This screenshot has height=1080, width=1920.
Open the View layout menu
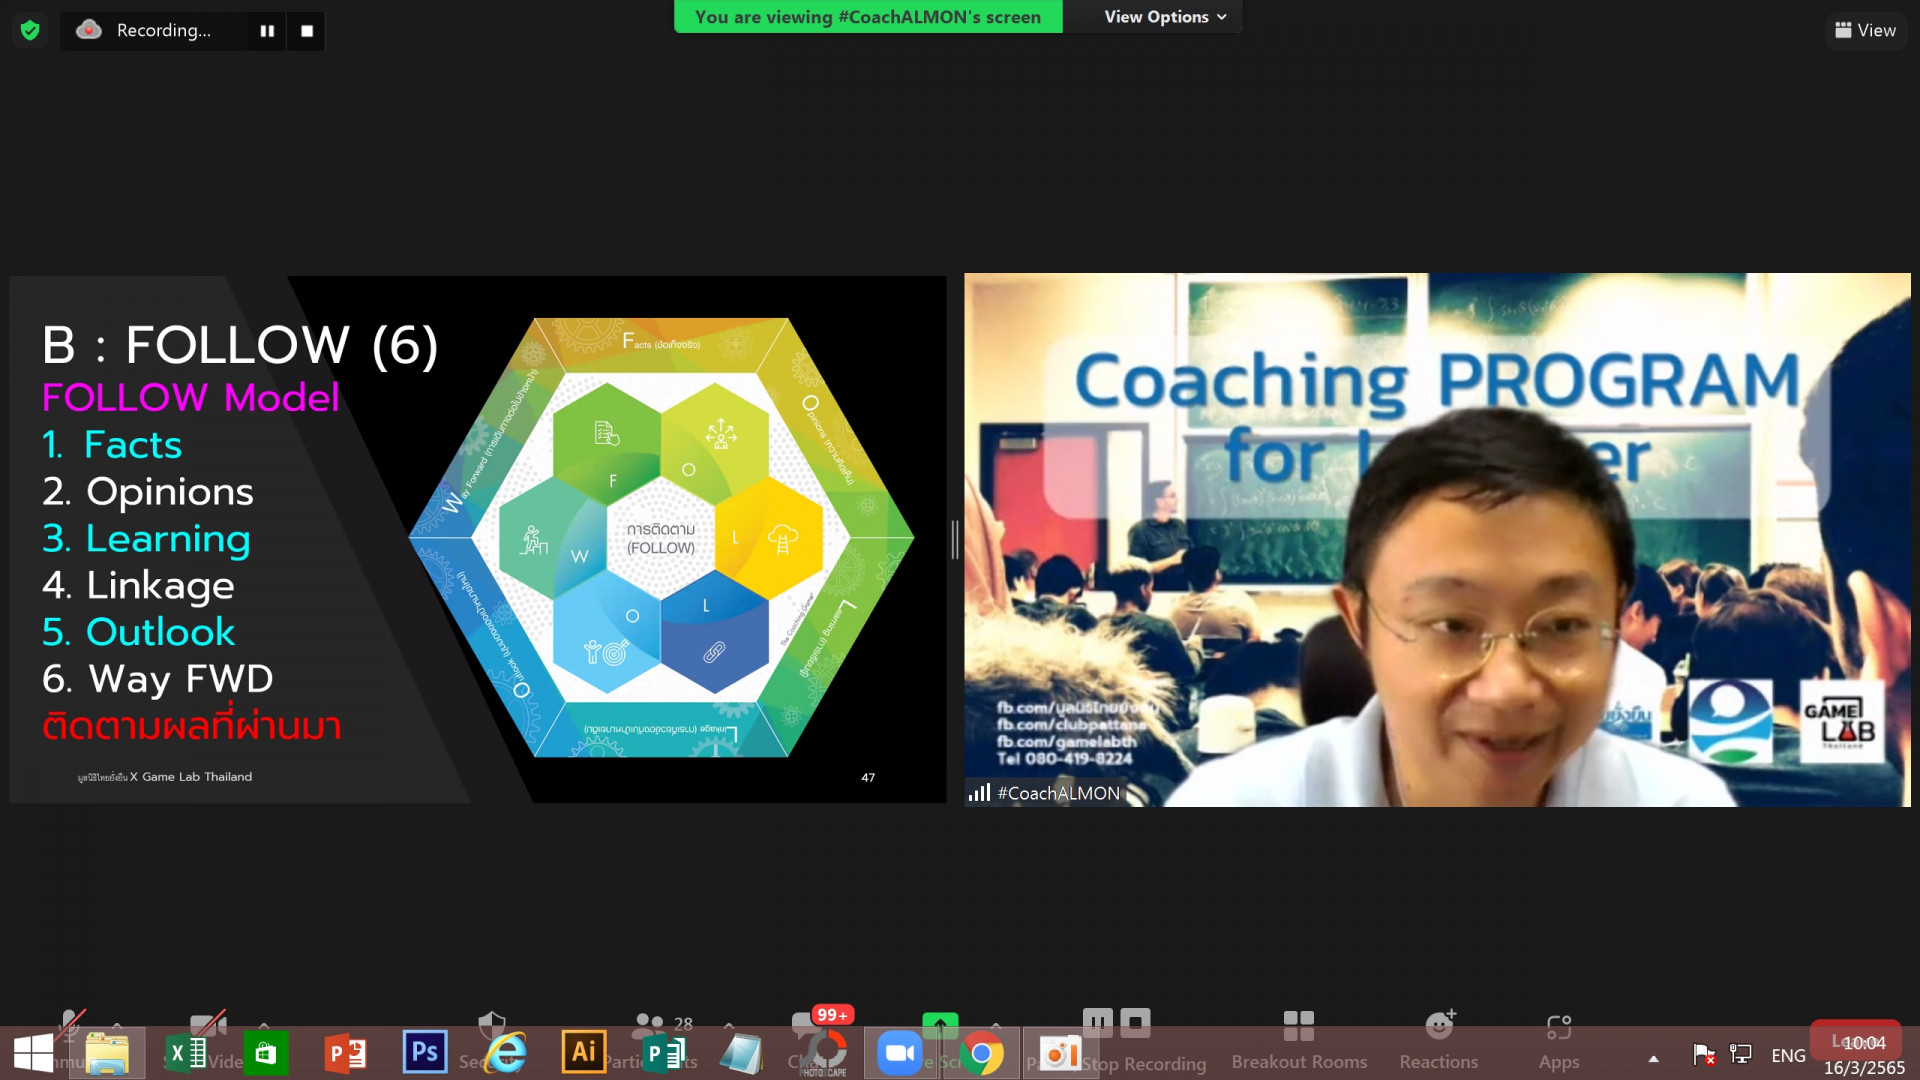[x=1865, y=30]
